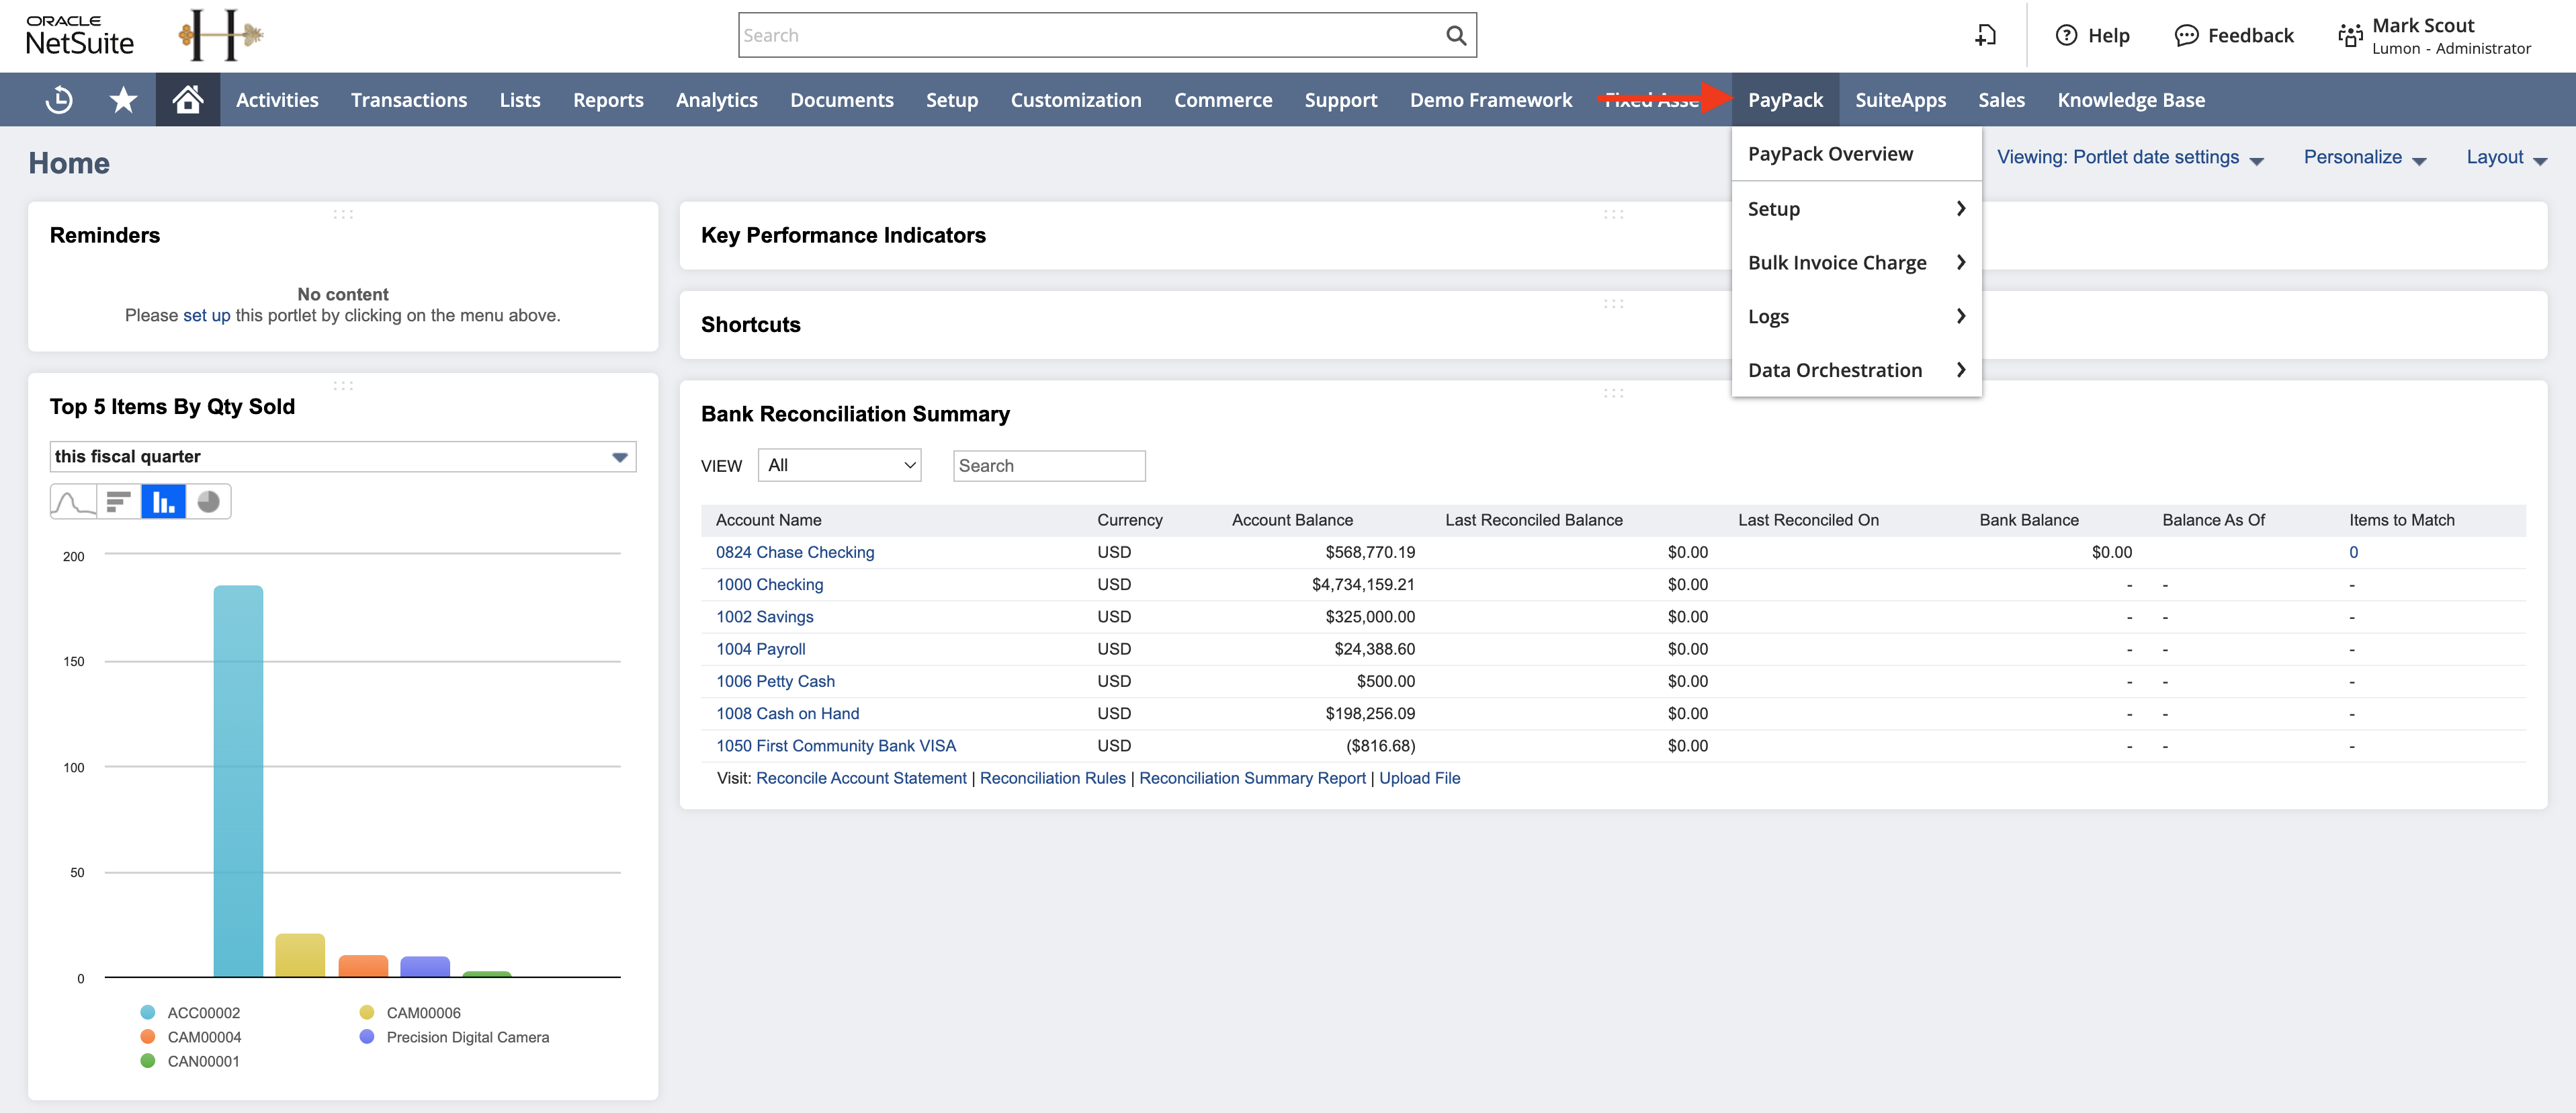Toggle the CAM00006 legend entry

point(410,1013)
